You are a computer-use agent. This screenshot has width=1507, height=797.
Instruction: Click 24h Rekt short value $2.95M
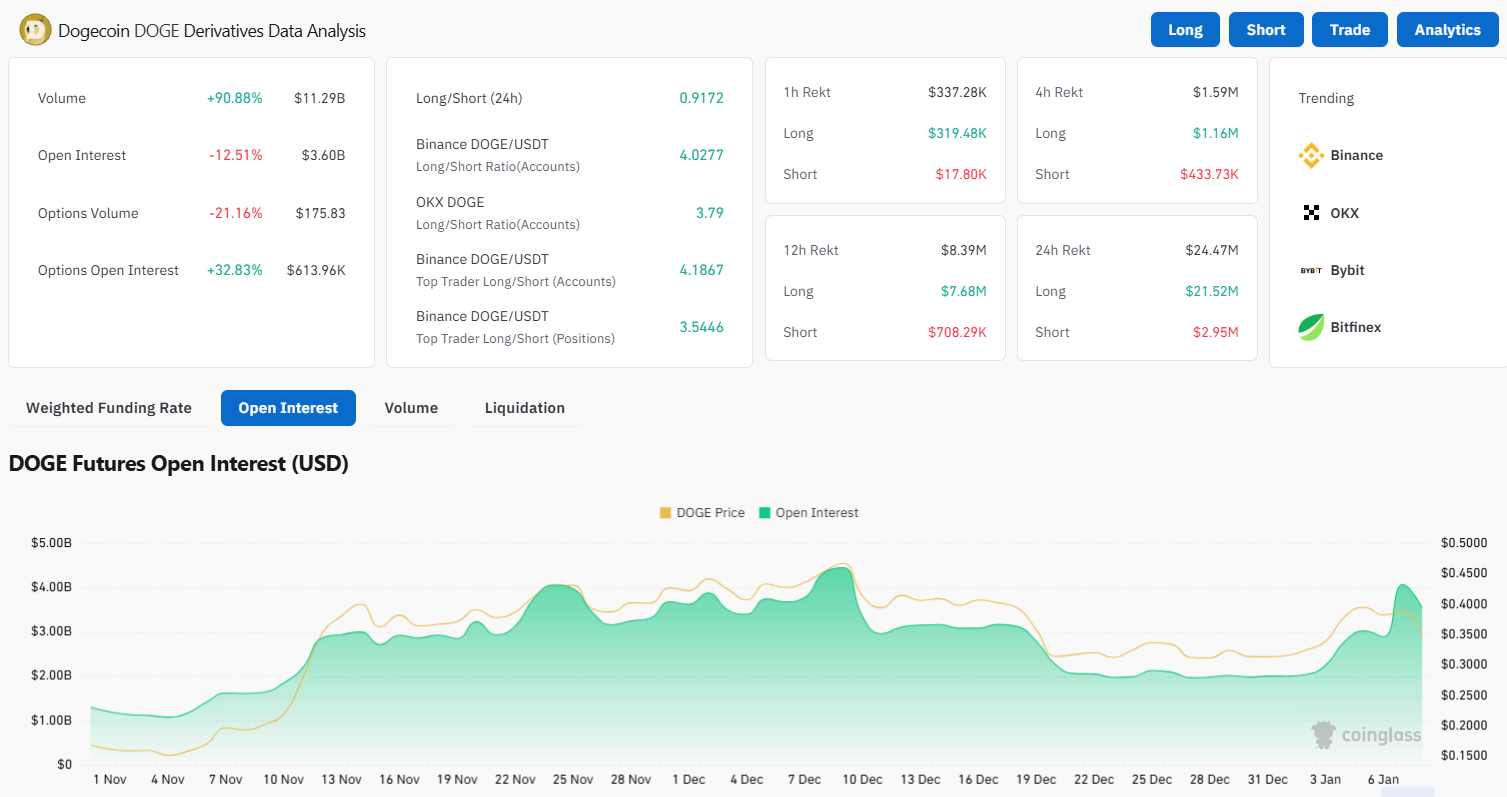1214,332
